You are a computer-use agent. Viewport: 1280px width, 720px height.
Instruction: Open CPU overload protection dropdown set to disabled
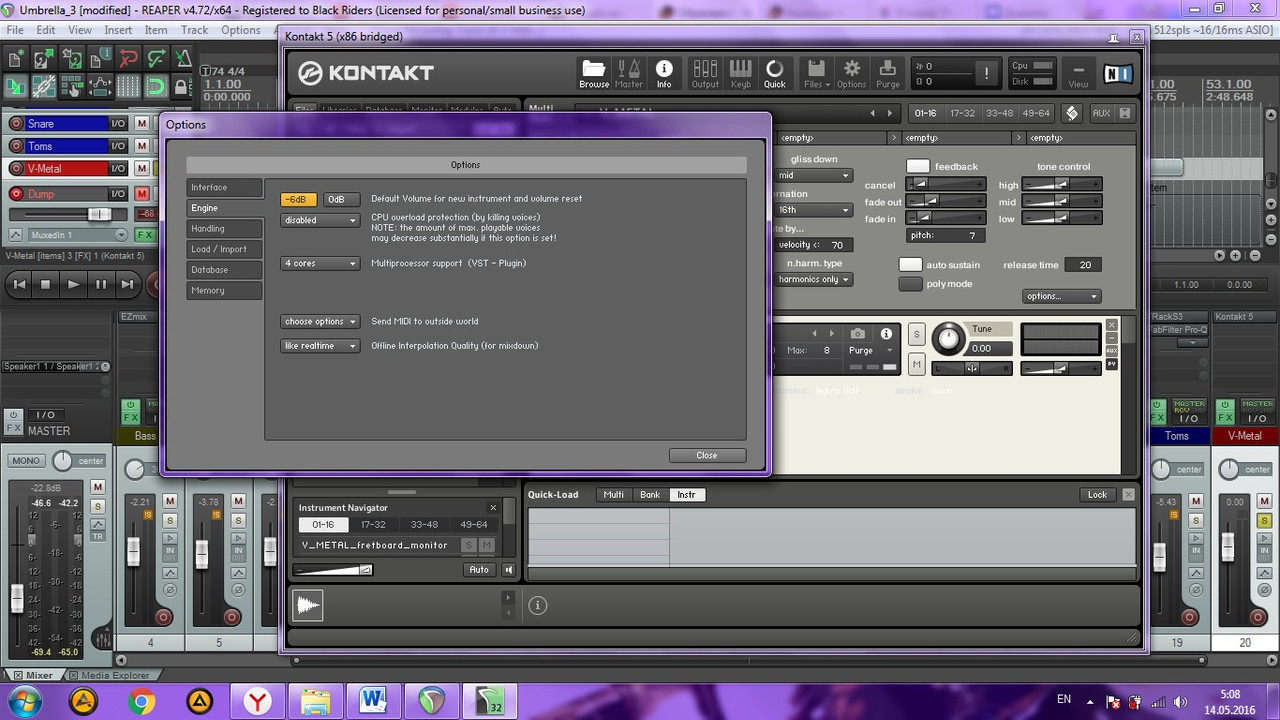pyautogui.click(x=320, y=220)
